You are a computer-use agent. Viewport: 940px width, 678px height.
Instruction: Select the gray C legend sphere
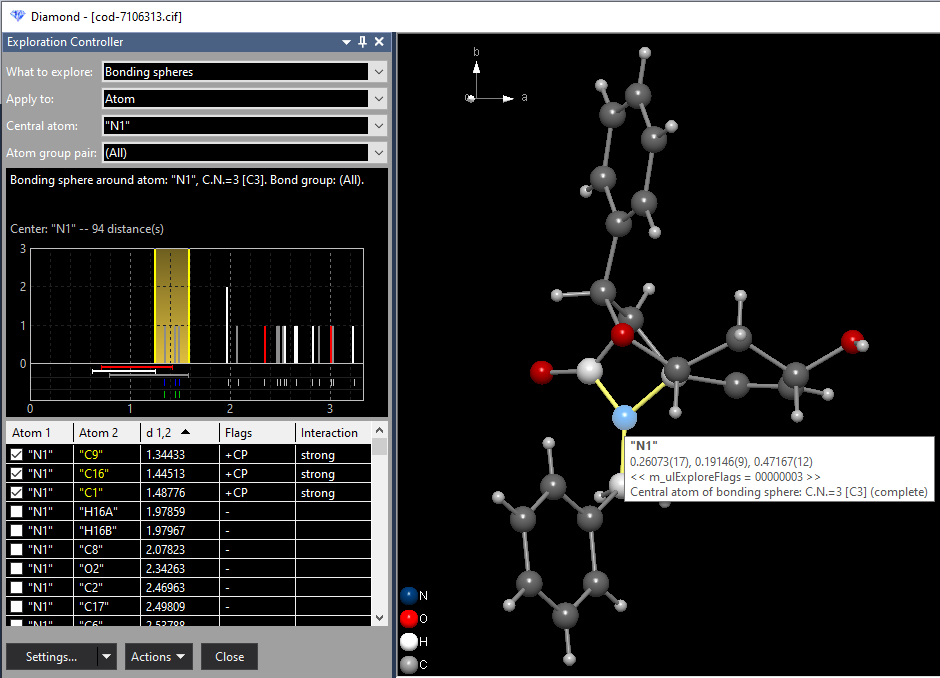(407, 663)
